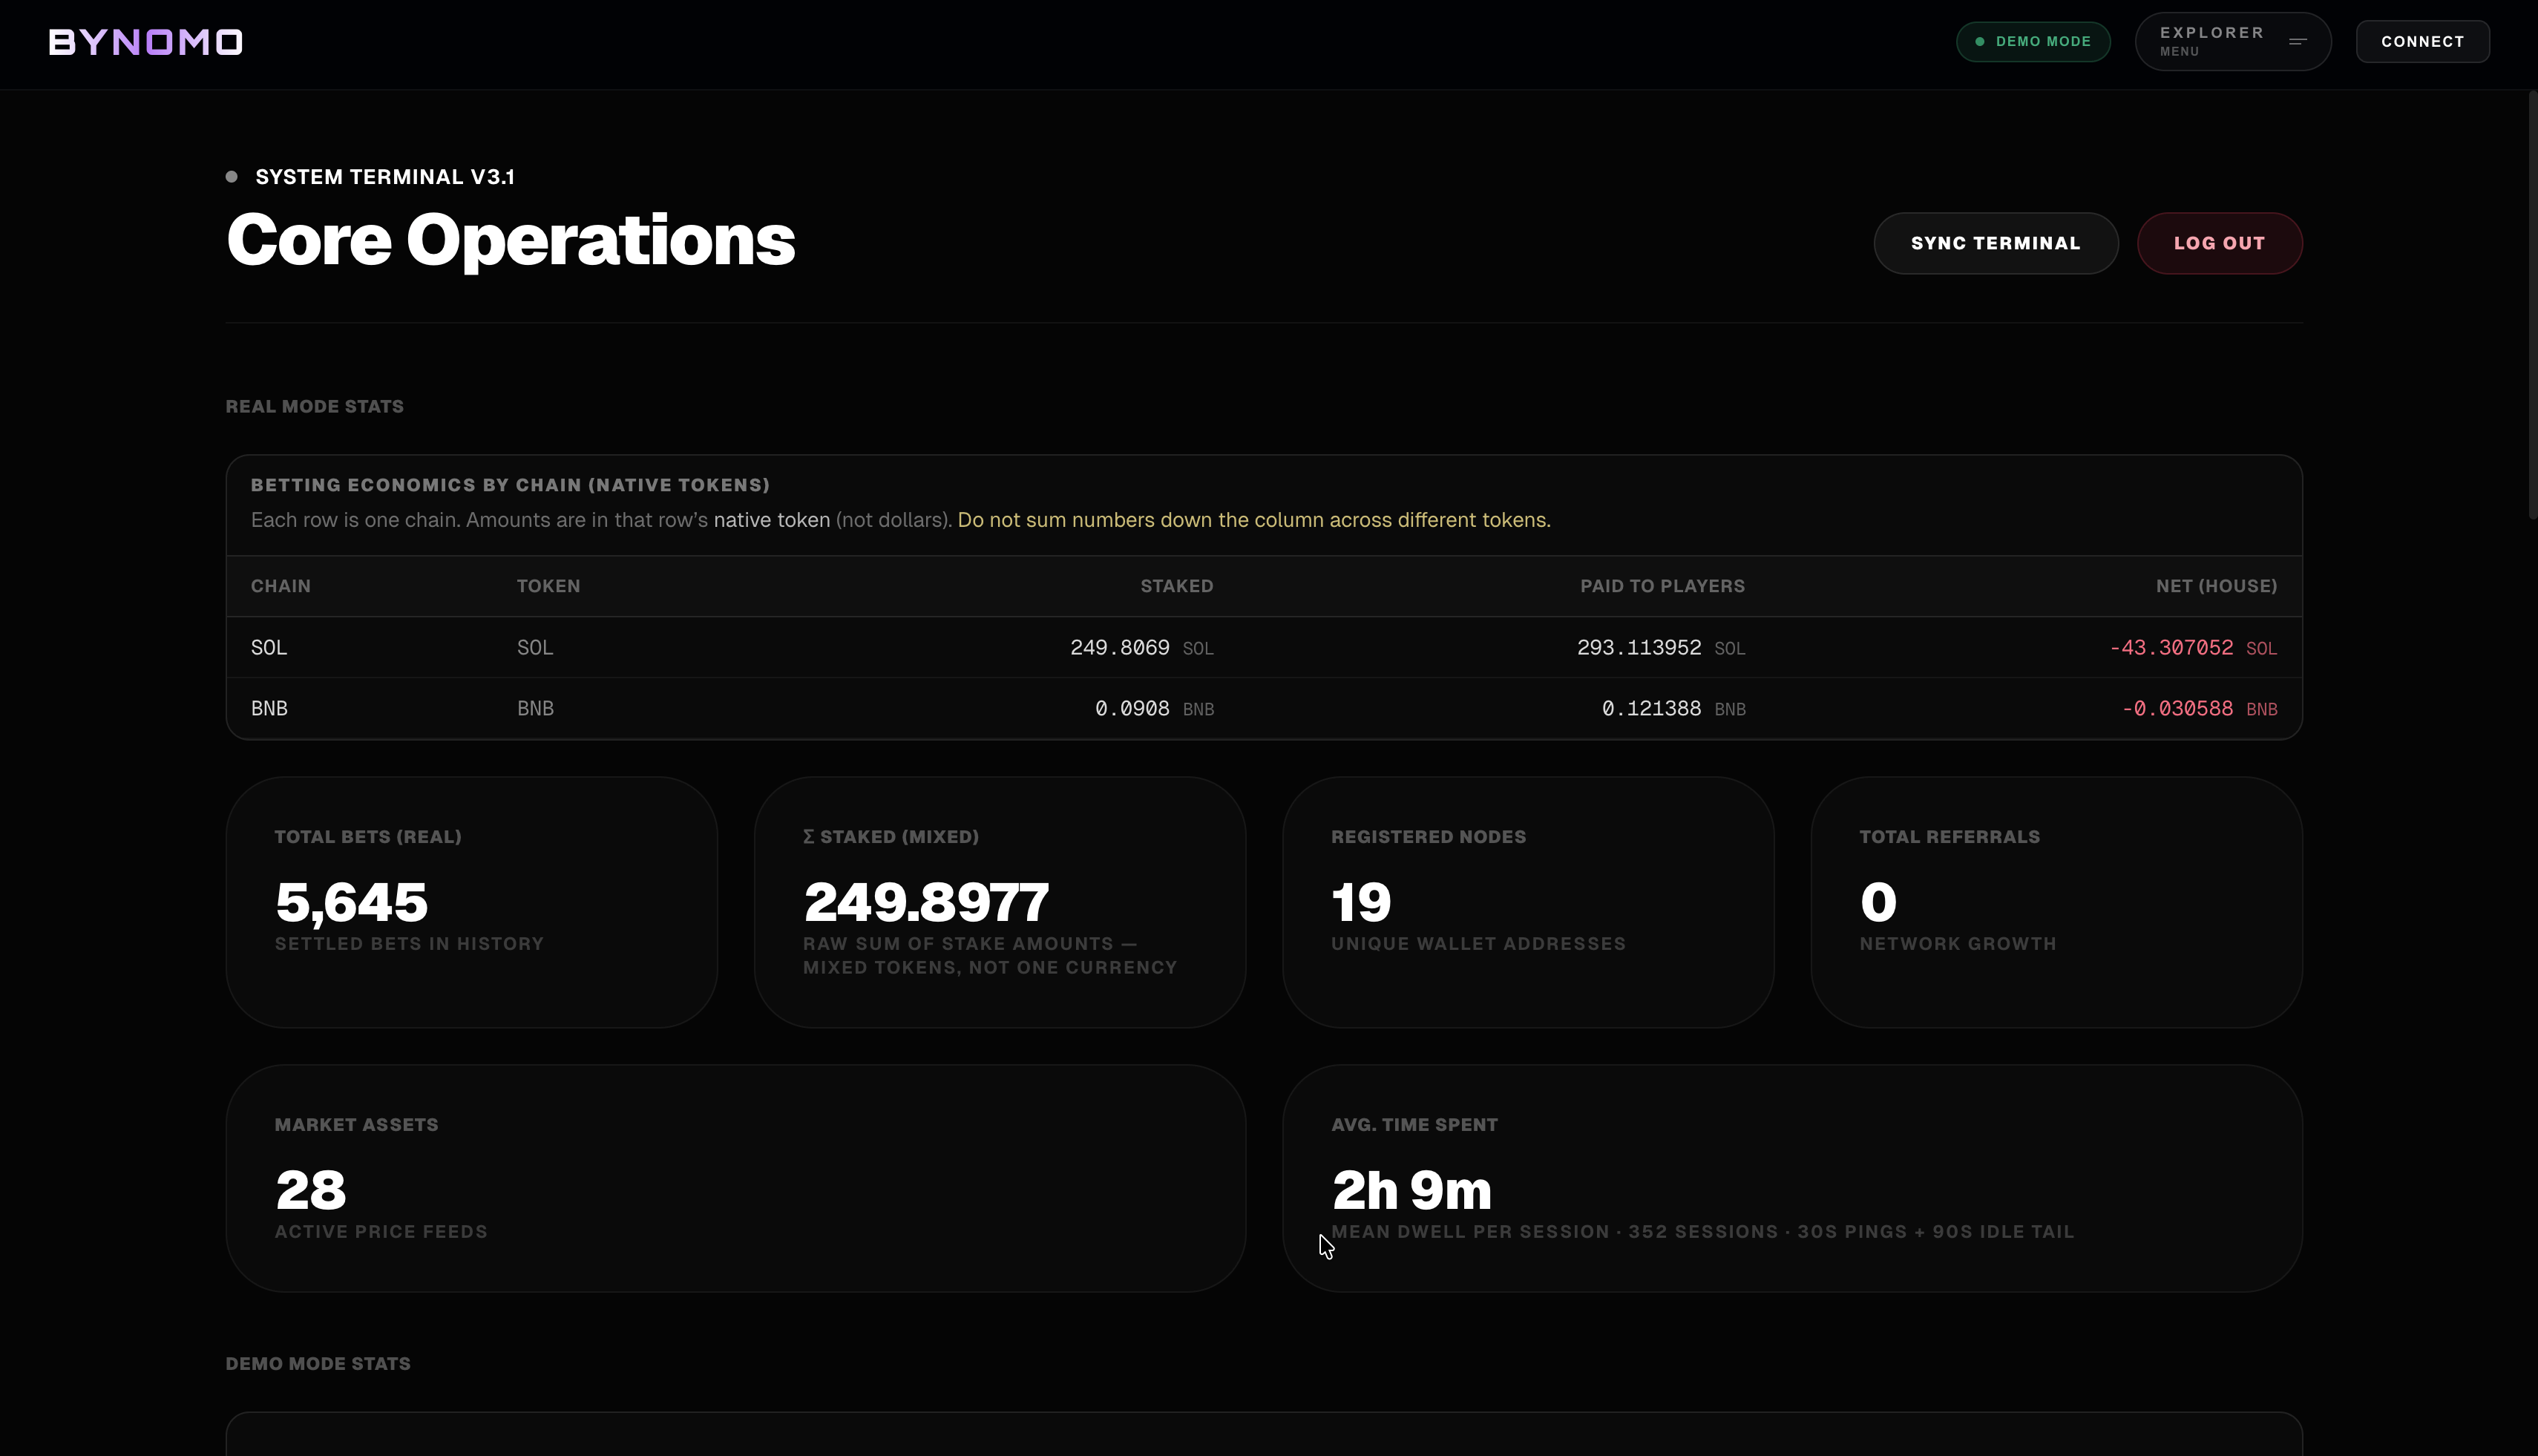Click the Staked column header
This screenshot has height=1456, width=2538.
pos(1176,586)
